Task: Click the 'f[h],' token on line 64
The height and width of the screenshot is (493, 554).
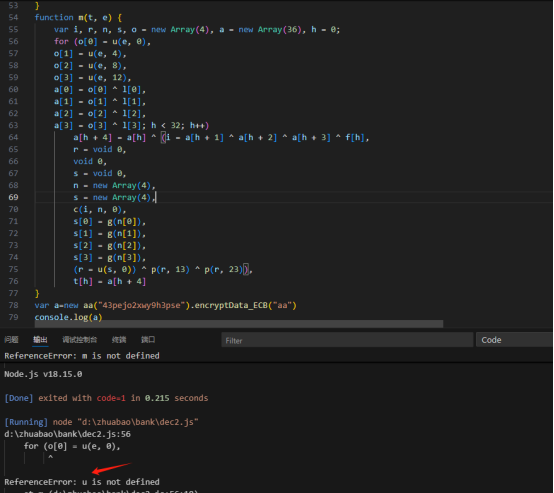Action: click(357, 137)
